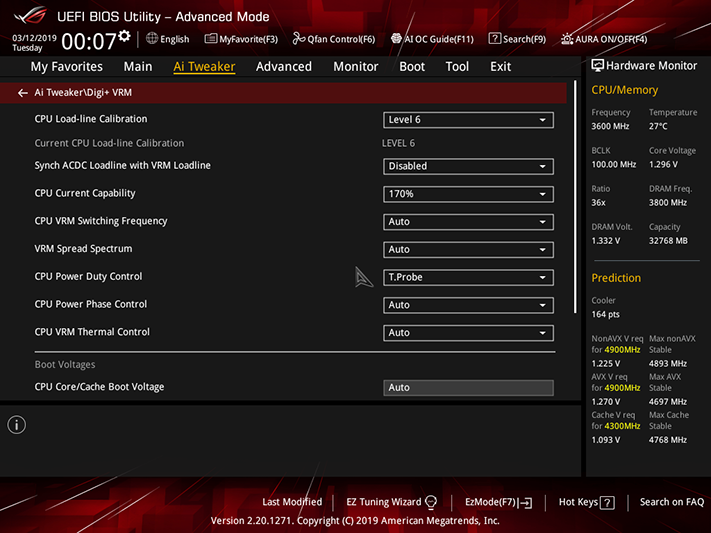Click Last Modified

(x=292, y=502)
